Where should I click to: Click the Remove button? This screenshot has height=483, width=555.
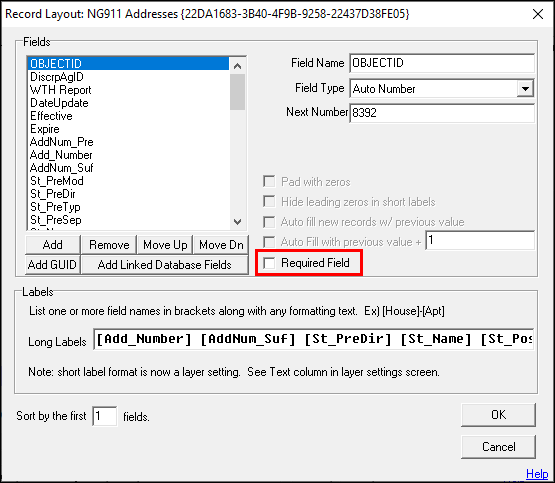point(109,245)
